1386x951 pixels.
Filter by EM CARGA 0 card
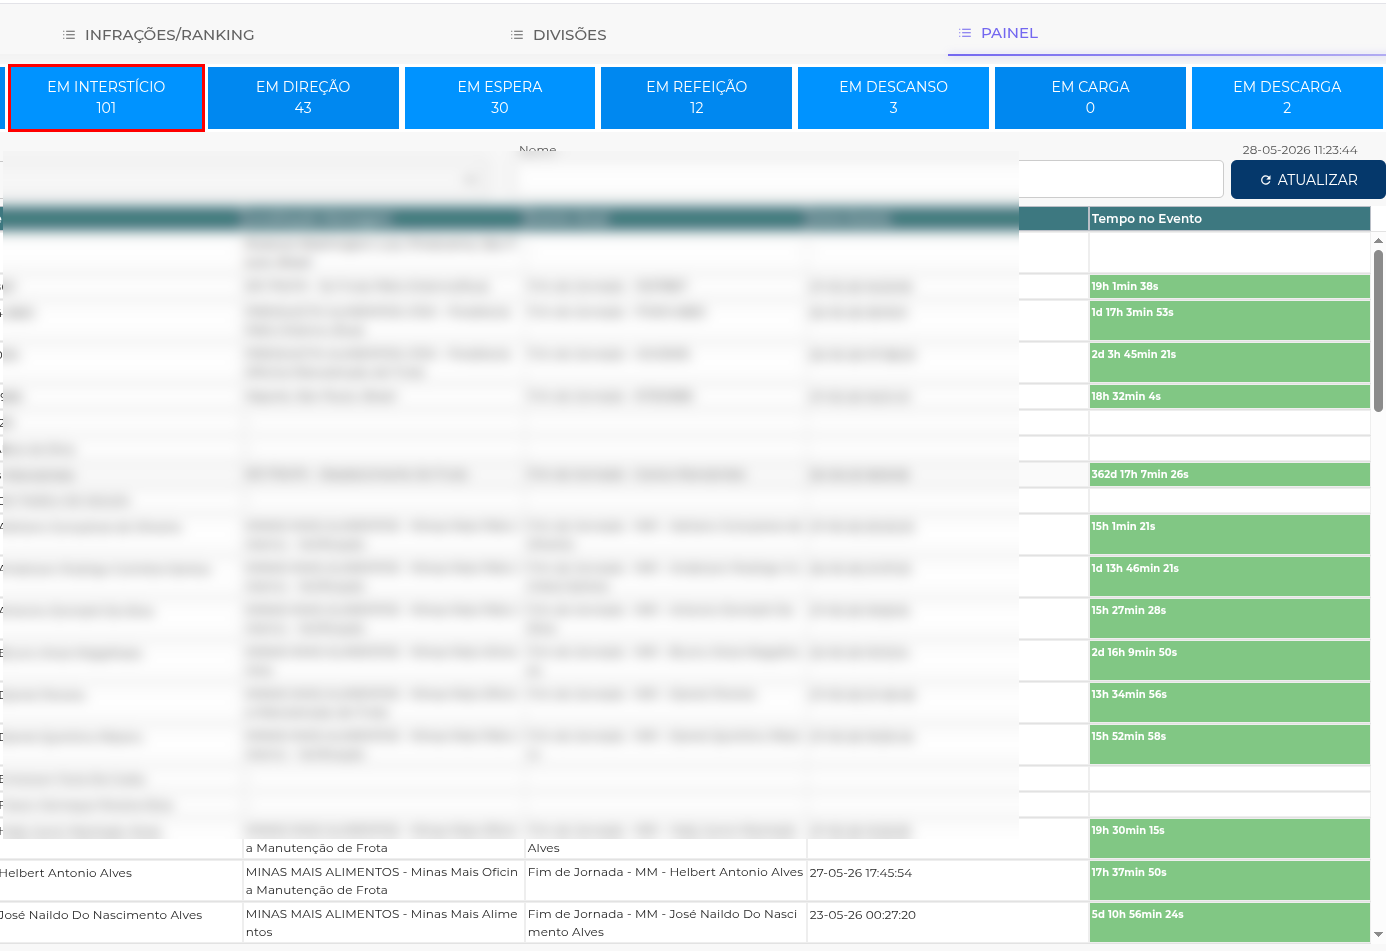click(x=1090, y=98)
